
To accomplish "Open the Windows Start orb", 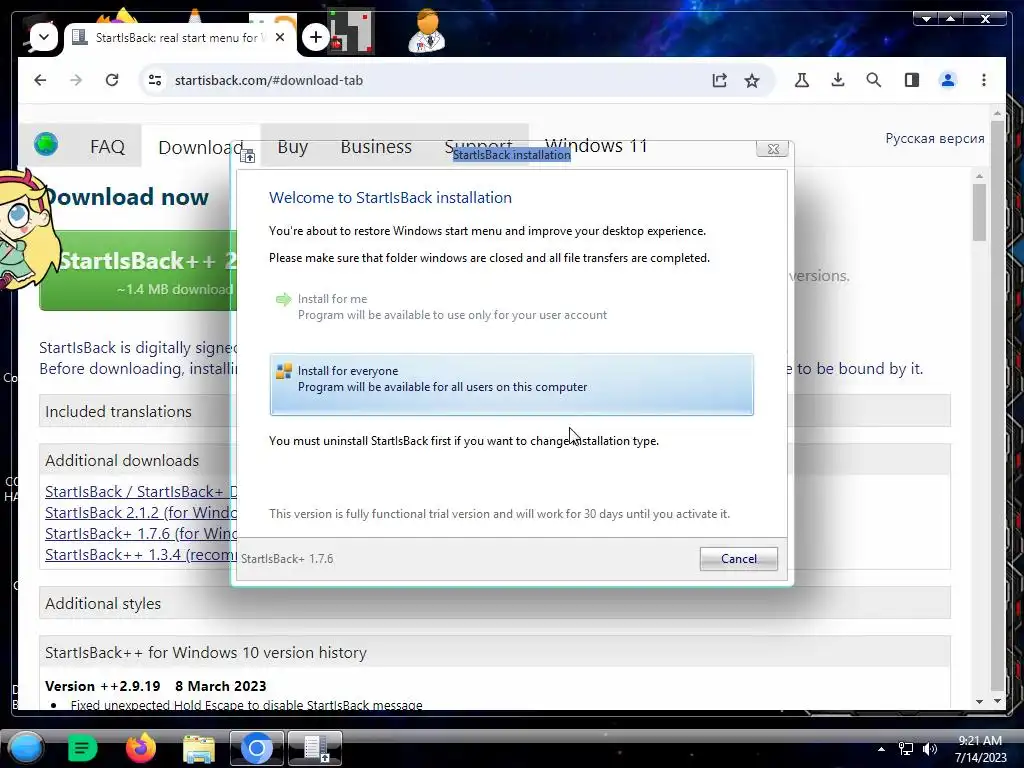I will pos(26,748).
